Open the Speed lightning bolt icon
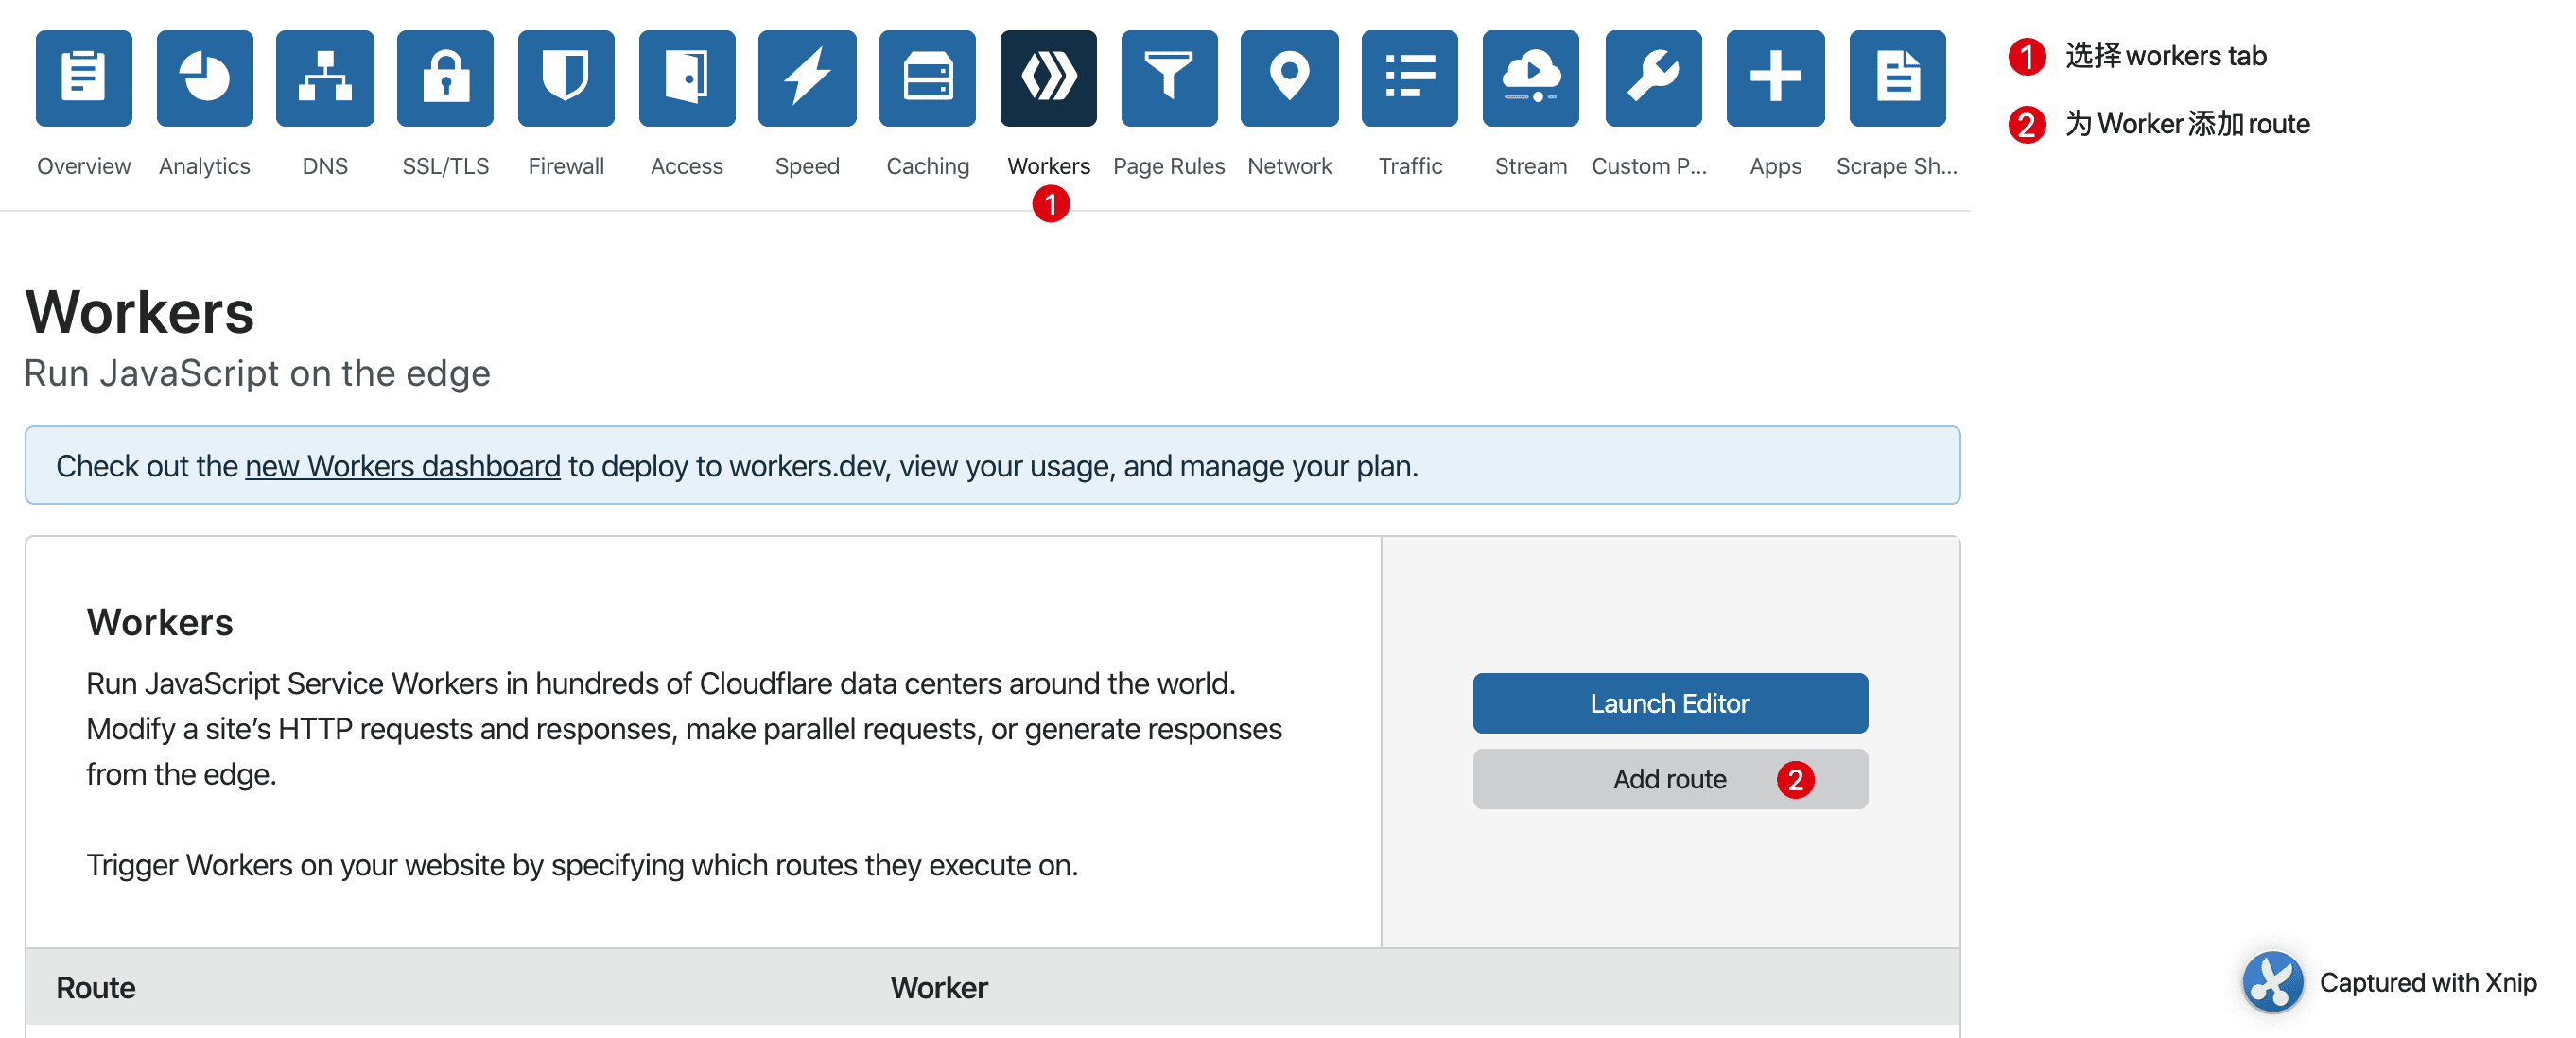 tap(807, 78)
